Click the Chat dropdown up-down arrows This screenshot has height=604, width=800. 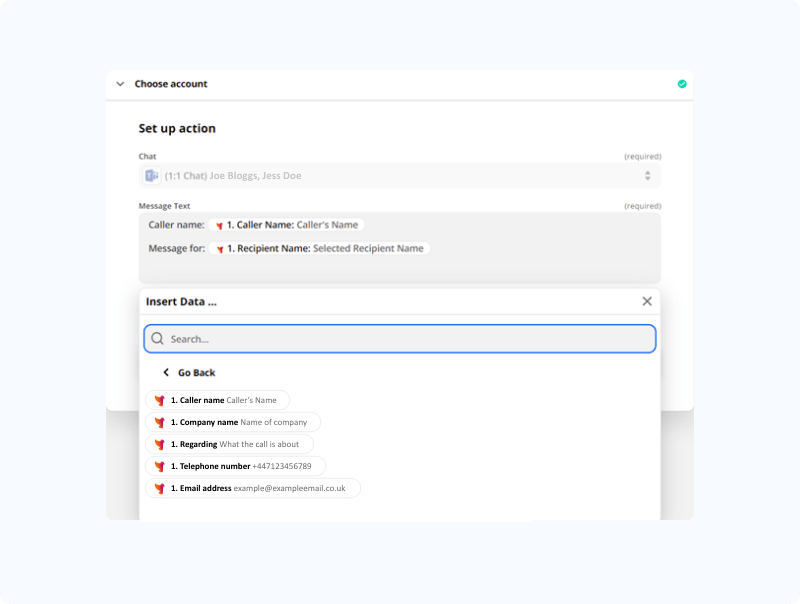647,175
